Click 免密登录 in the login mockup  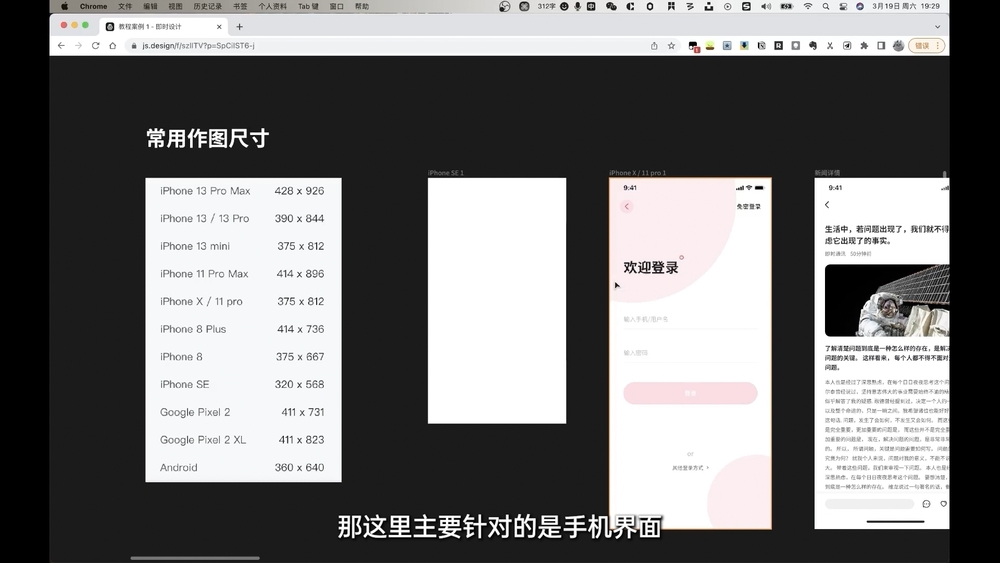coord(749,207)
